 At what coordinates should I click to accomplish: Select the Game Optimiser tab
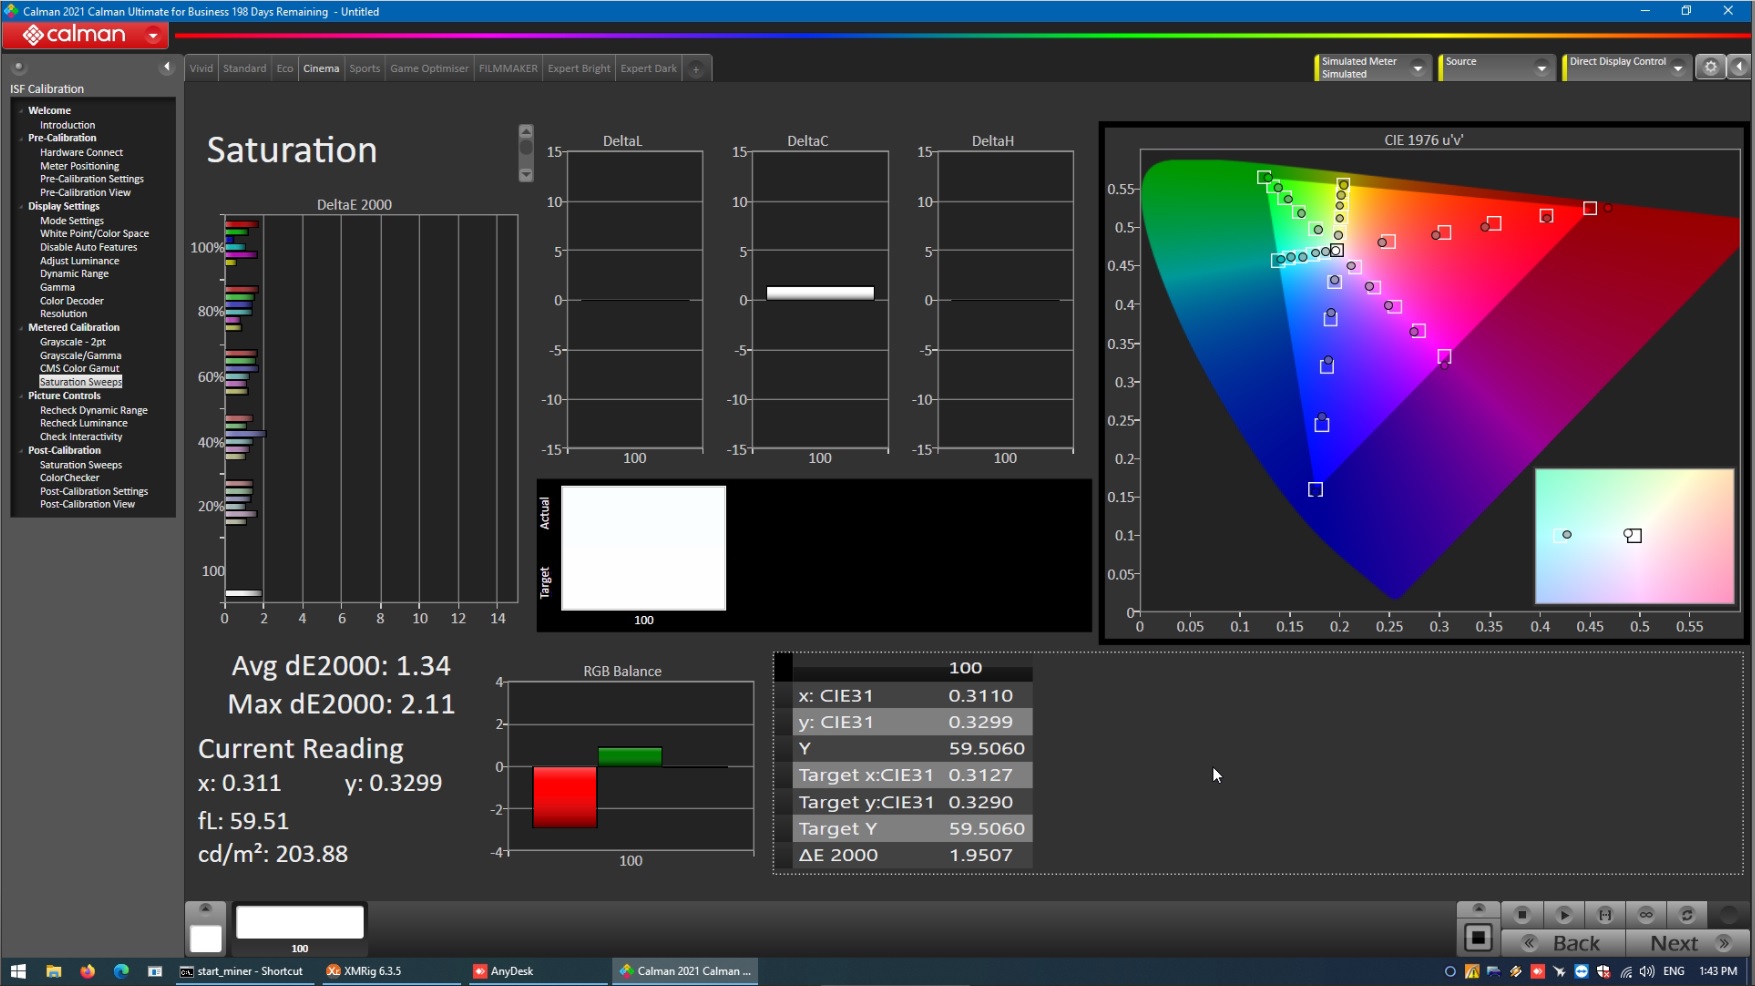(429, 69)
